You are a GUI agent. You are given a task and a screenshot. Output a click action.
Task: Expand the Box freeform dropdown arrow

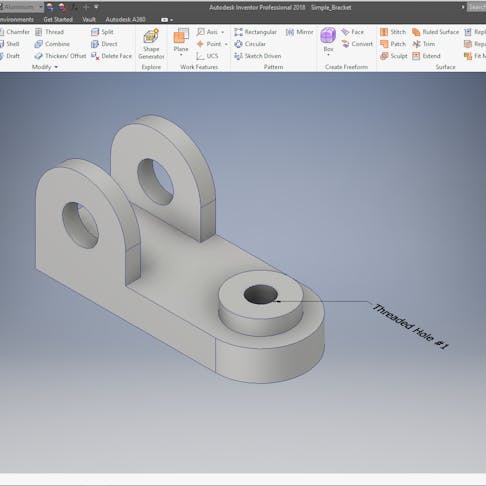(x=328, y=55)
